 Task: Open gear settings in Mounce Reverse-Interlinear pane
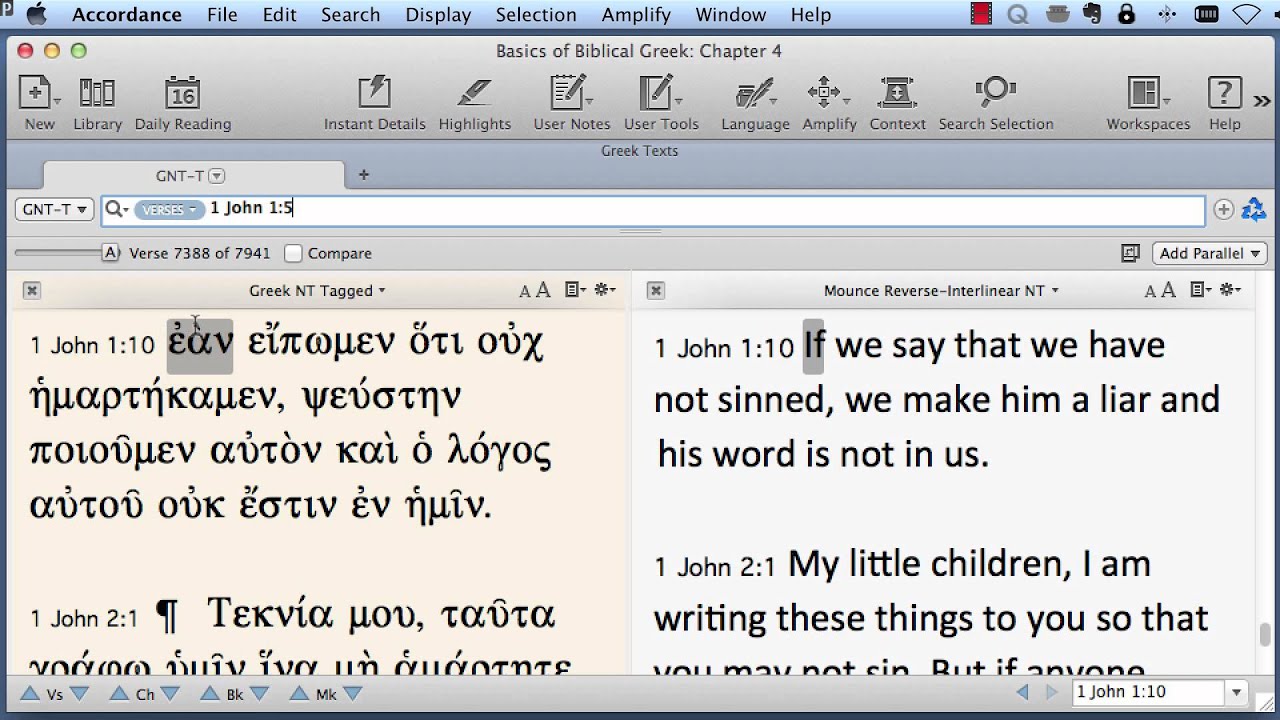coord(1230,290)
